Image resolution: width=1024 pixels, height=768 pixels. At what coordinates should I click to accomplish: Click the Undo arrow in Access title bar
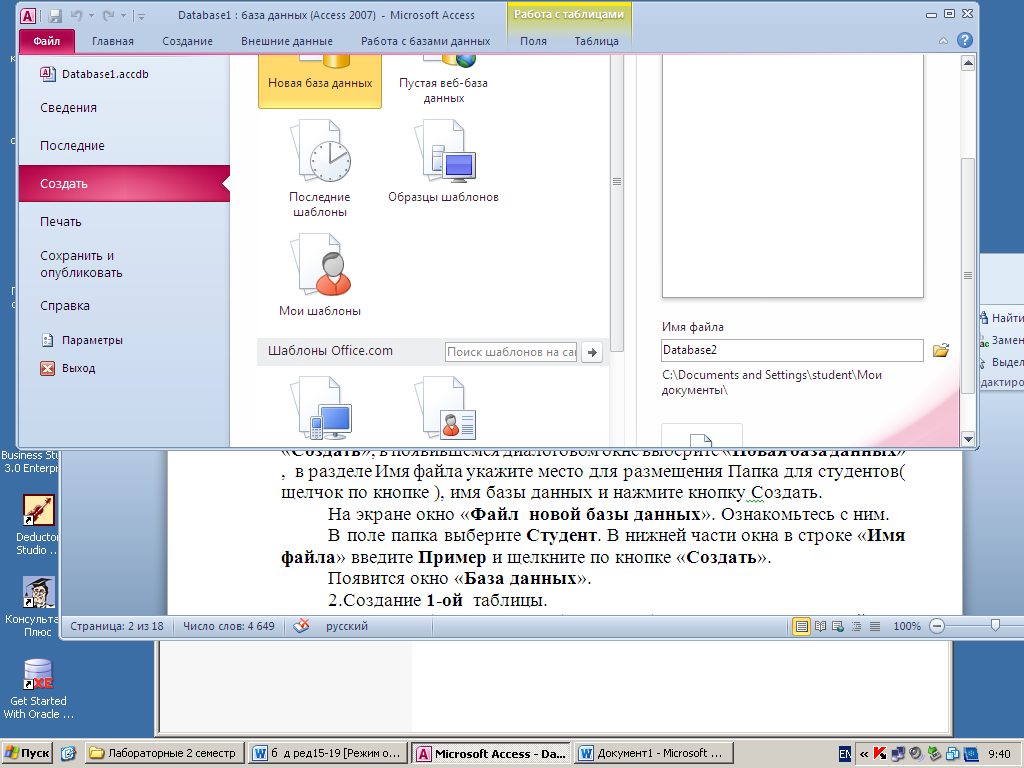pos(76,15)
